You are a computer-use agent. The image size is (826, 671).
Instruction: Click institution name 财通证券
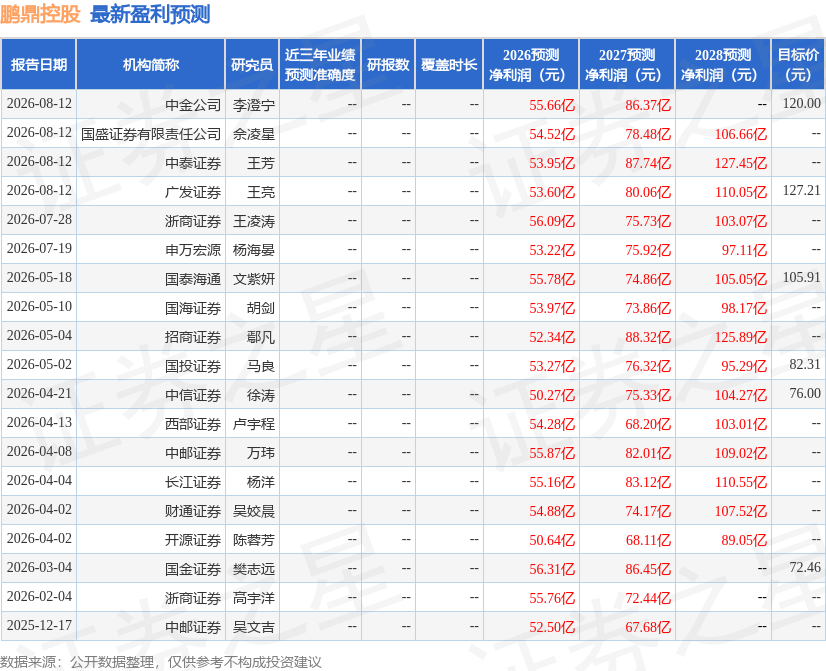click(x=193, y=510)
